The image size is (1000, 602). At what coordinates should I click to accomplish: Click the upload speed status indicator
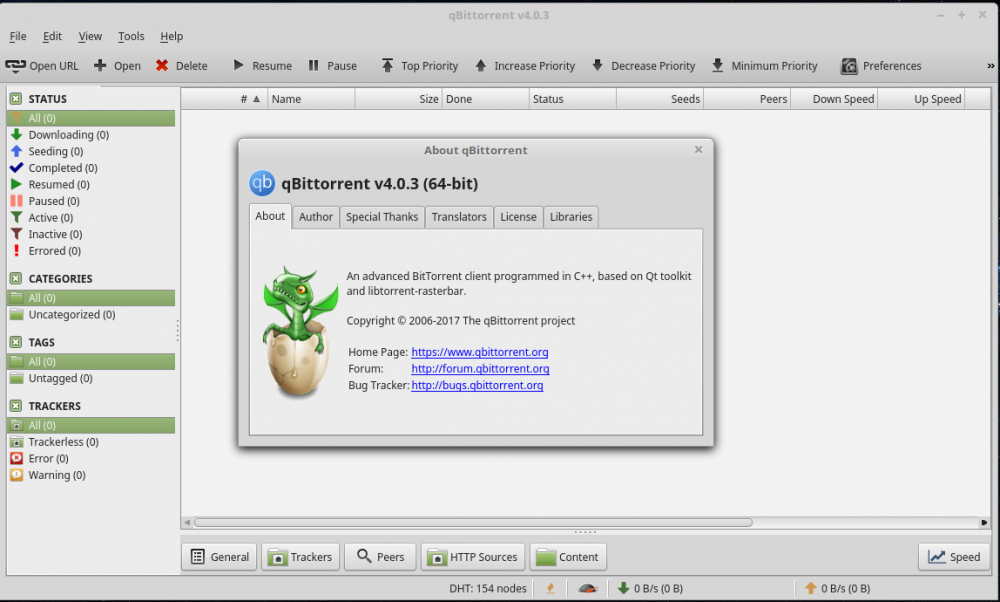[837, 588]
